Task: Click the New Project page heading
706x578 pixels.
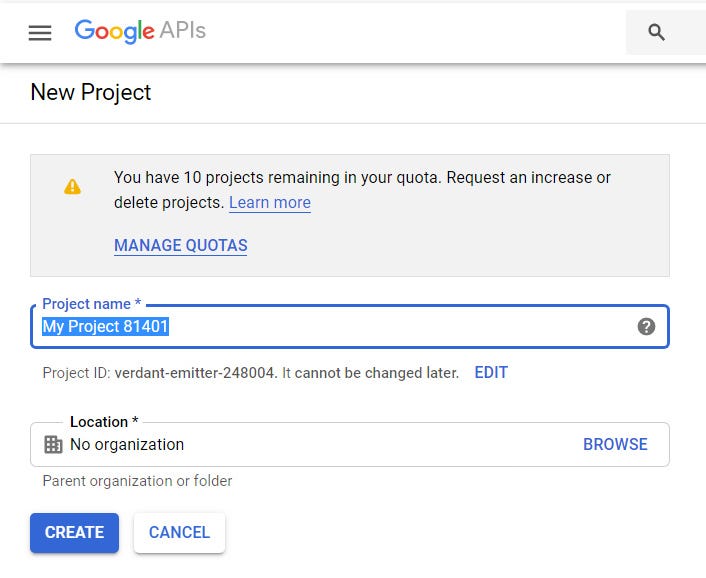Action: [x=91, y=92]
